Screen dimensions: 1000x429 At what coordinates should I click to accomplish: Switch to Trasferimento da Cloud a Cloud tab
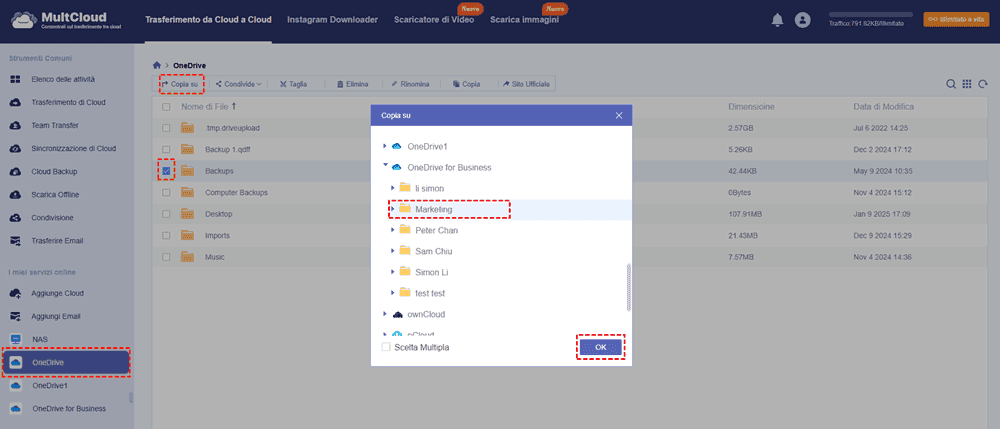[208, 20]
